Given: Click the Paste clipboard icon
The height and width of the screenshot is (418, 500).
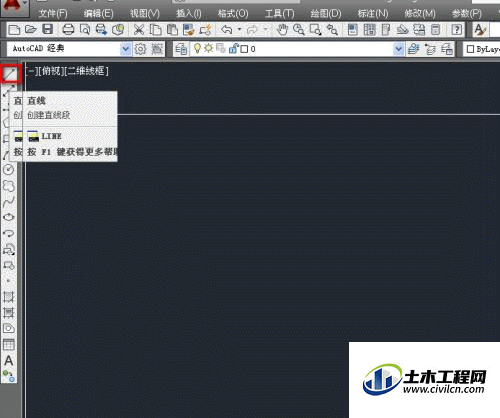Looking at the screenshot, I should (x=172, y=30).
